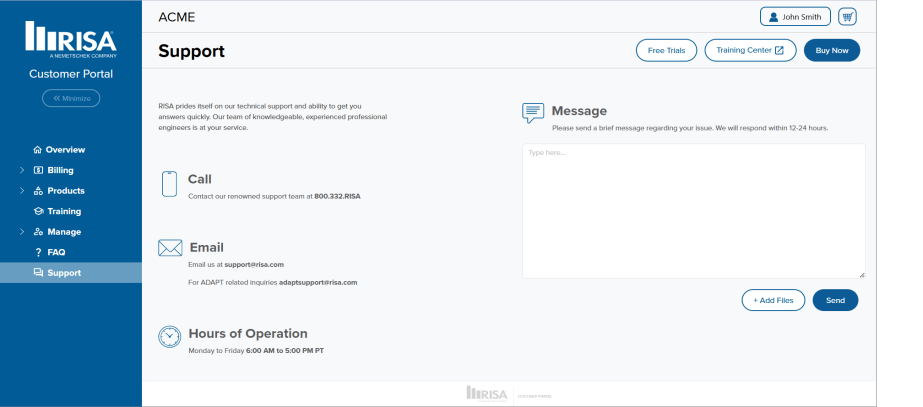Viewport: 923px width, 407px height.
Task: Click the Buy Now button
Action: click(x=832, y=51)
